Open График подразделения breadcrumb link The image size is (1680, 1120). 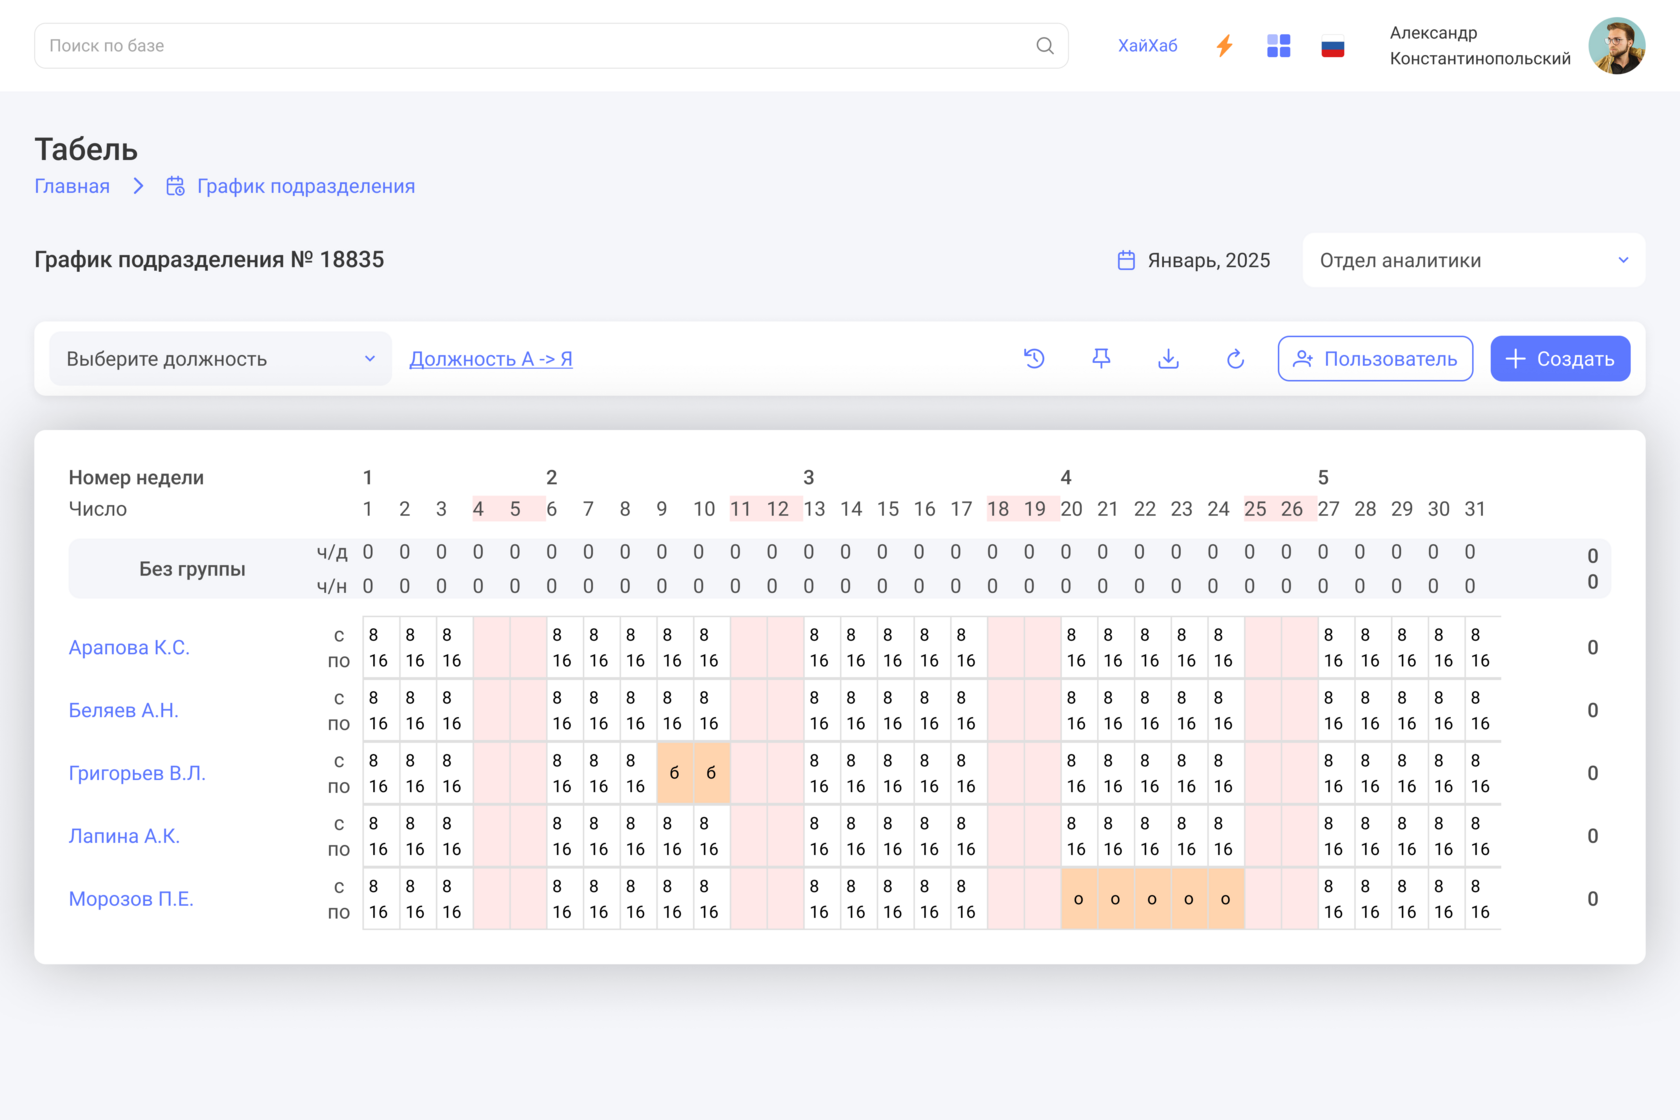305,187
